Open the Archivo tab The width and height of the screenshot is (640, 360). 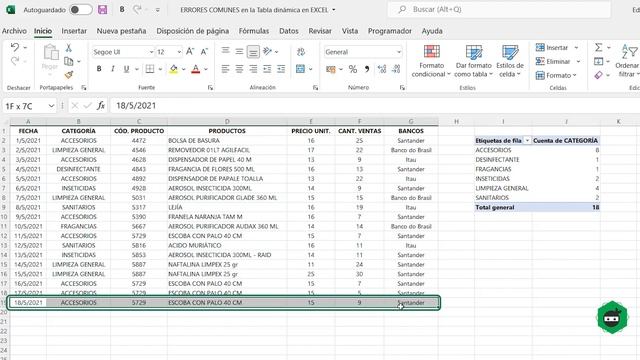click(x=14, y=31)
